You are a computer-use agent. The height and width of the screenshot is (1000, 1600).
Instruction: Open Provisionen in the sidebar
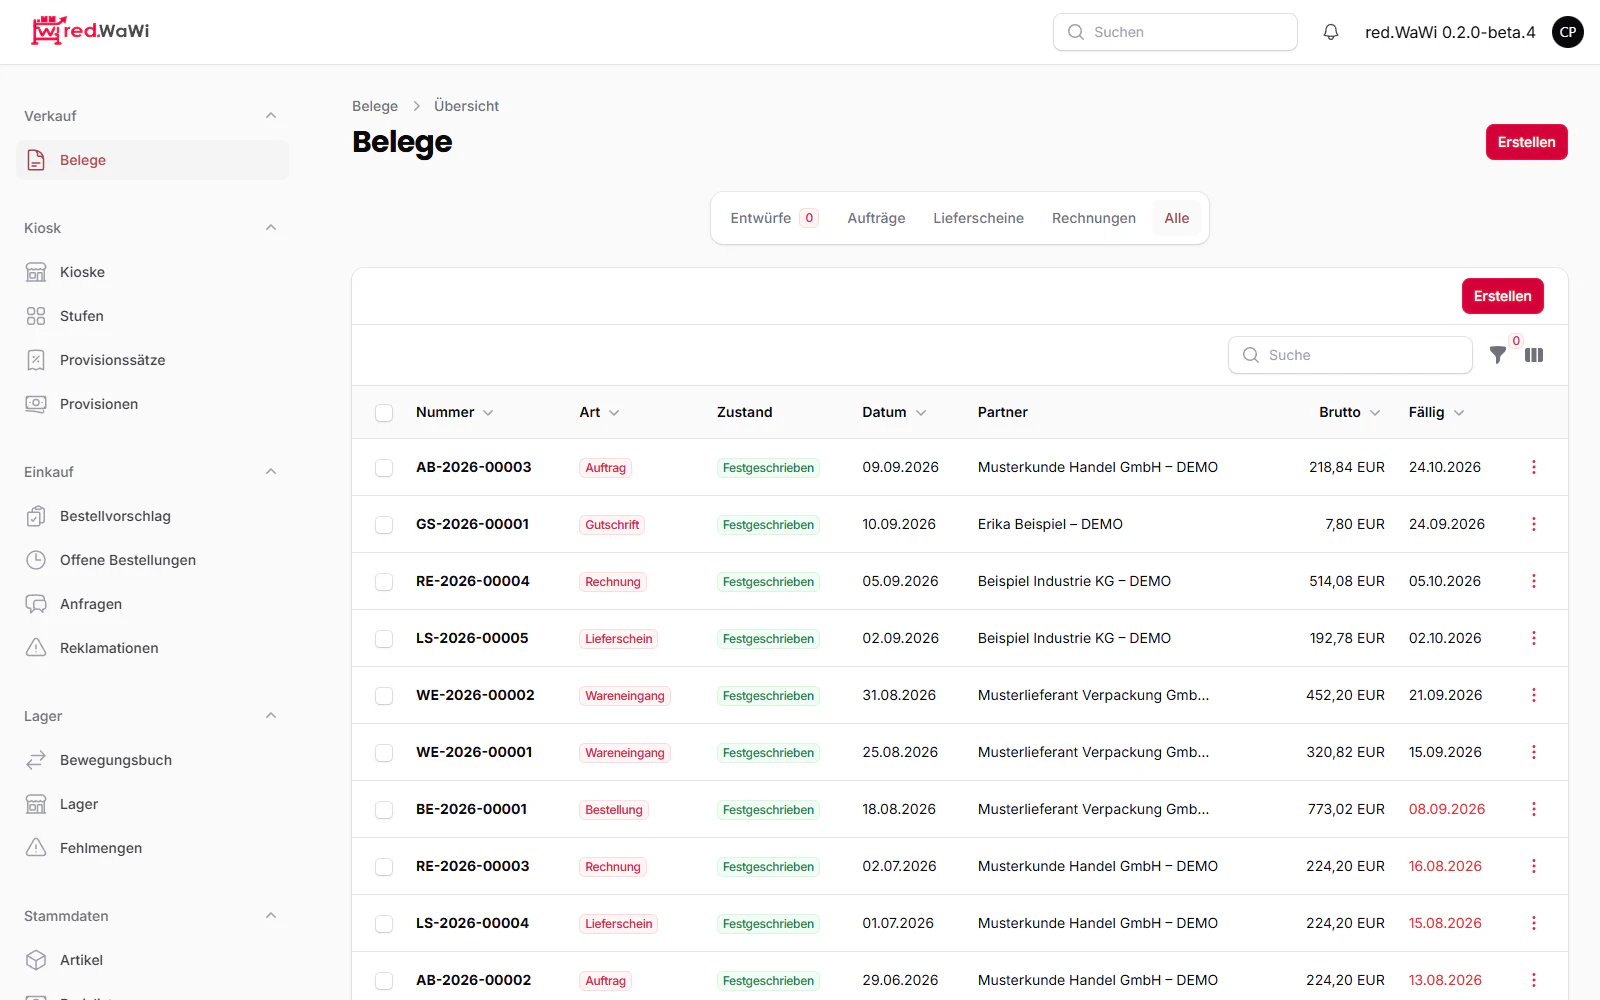152,404
